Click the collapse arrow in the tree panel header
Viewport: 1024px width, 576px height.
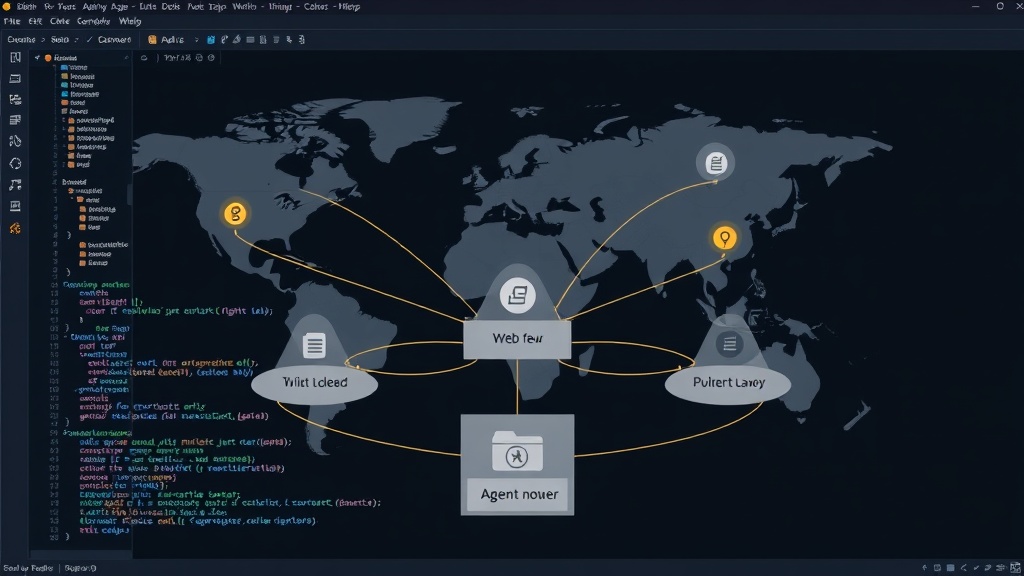point(126,57)
